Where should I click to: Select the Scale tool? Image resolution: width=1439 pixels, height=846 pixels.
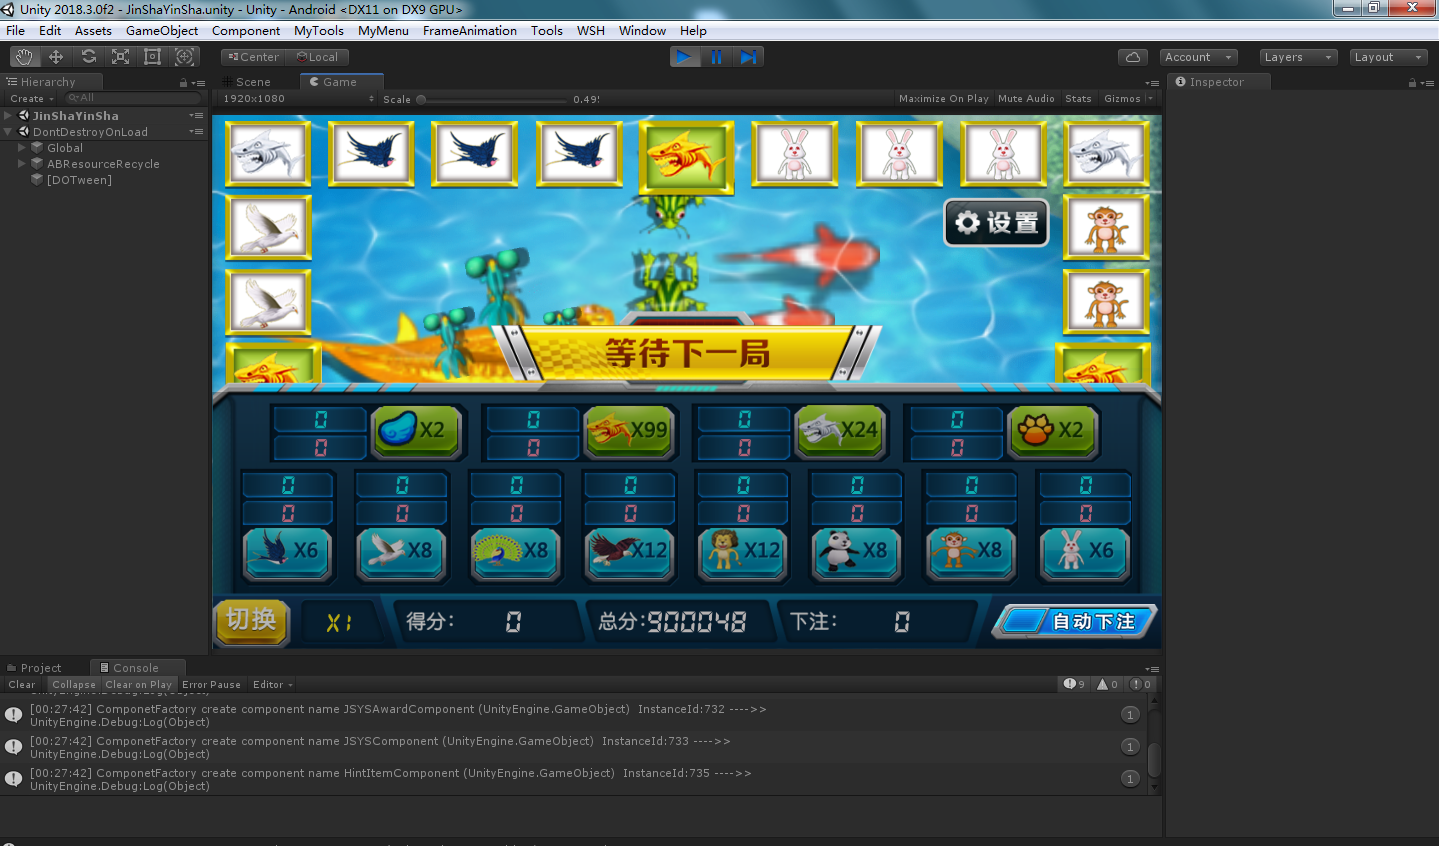[x=120, y=56]
